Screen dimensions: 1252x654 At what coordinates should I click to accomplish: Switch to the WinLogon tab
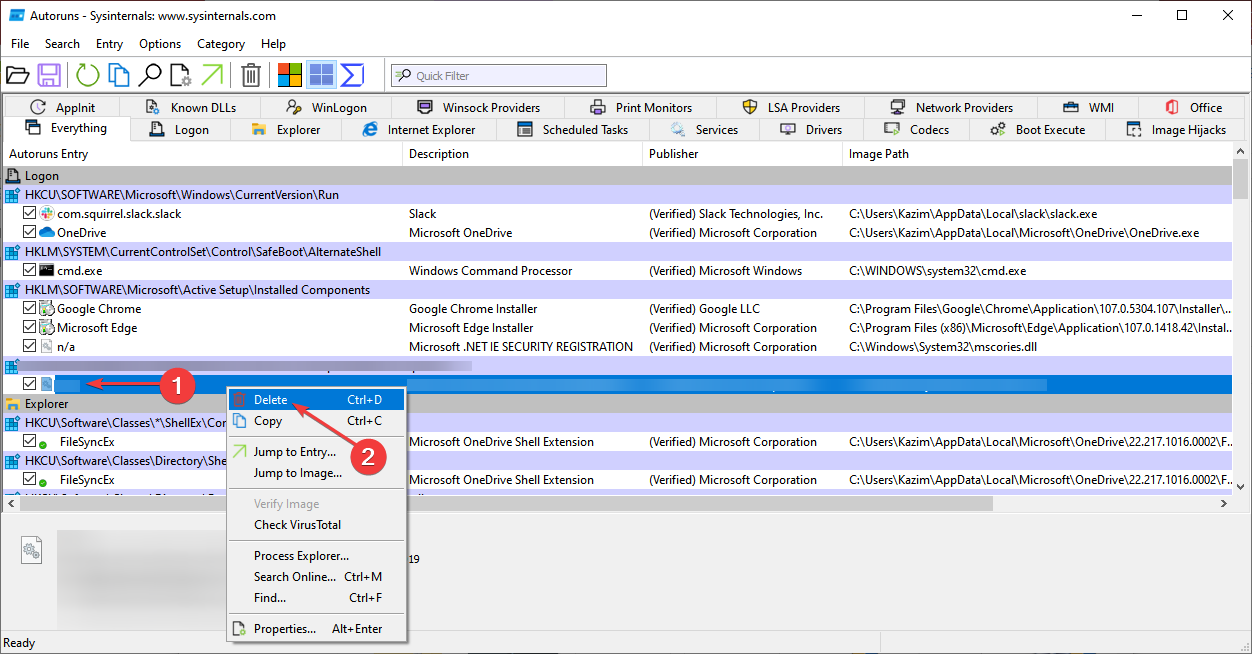pyautogui.click(x=326, y=108)
